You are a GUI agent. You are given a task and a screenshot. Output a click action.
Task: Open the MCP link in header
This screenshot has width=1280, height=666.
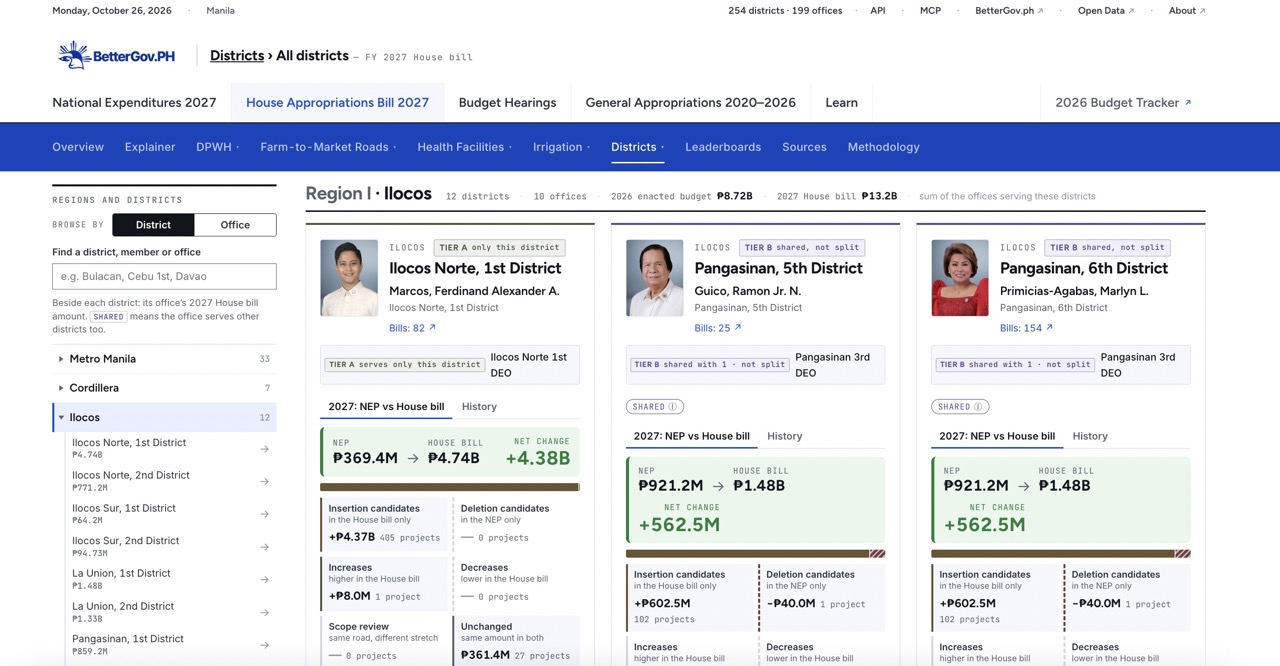coord(930,11)
